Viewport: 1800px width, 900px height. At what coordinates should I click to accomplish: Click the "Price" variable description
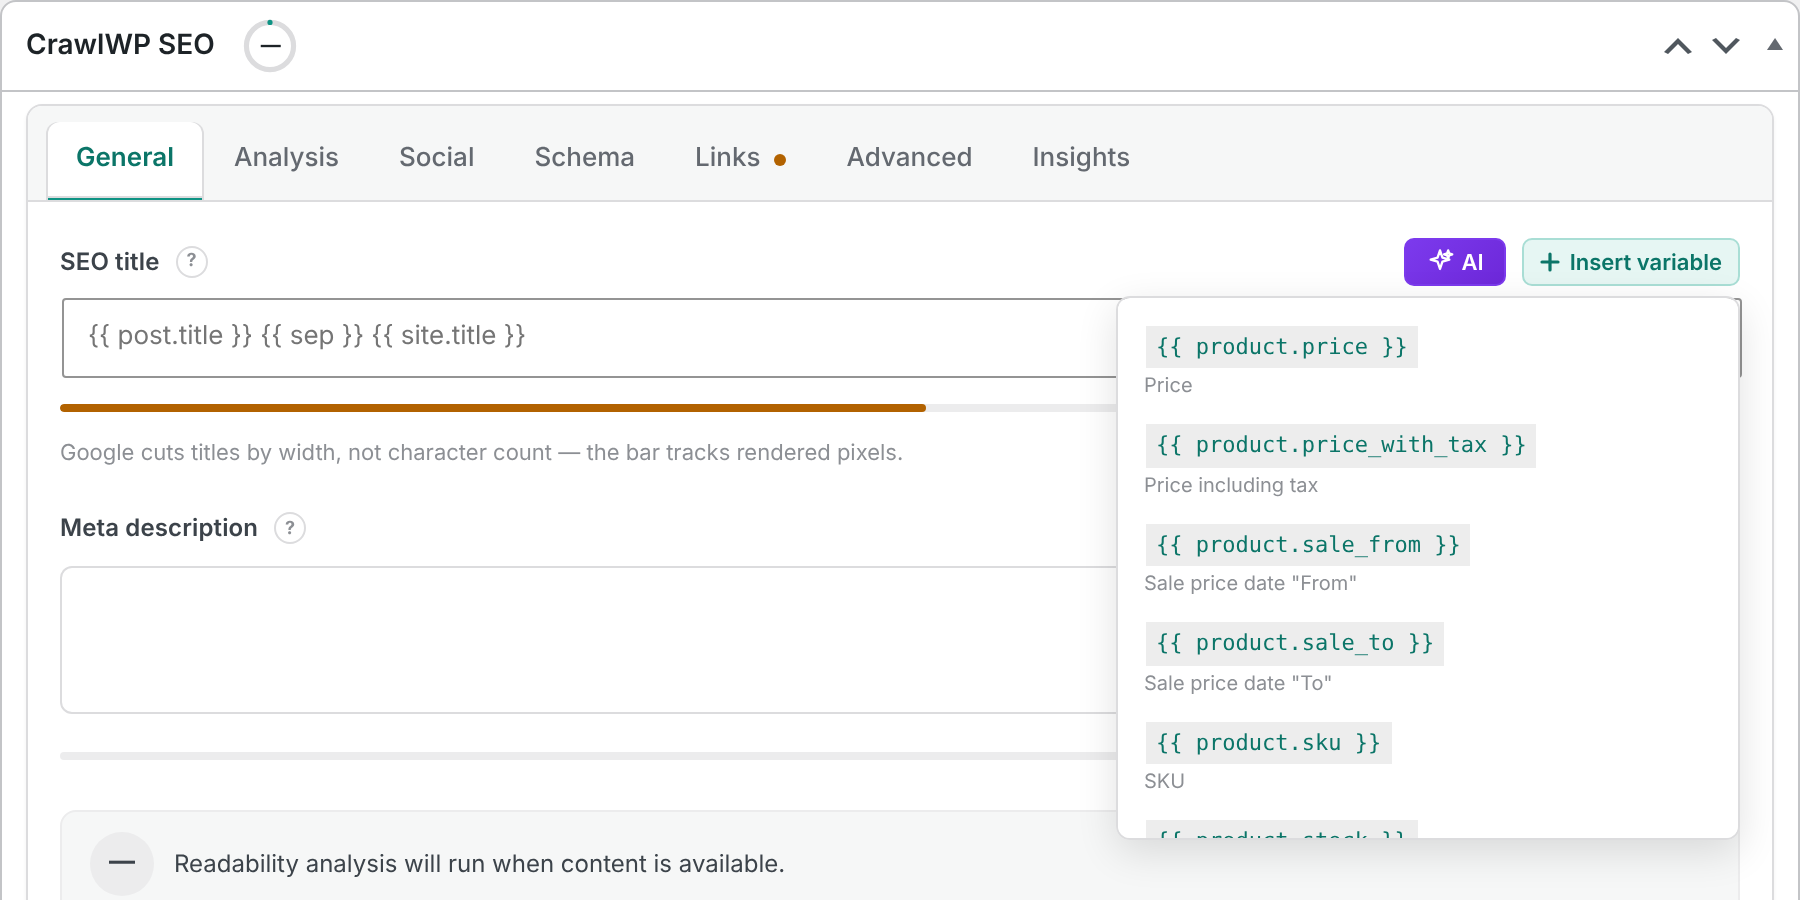(1168, 385)
